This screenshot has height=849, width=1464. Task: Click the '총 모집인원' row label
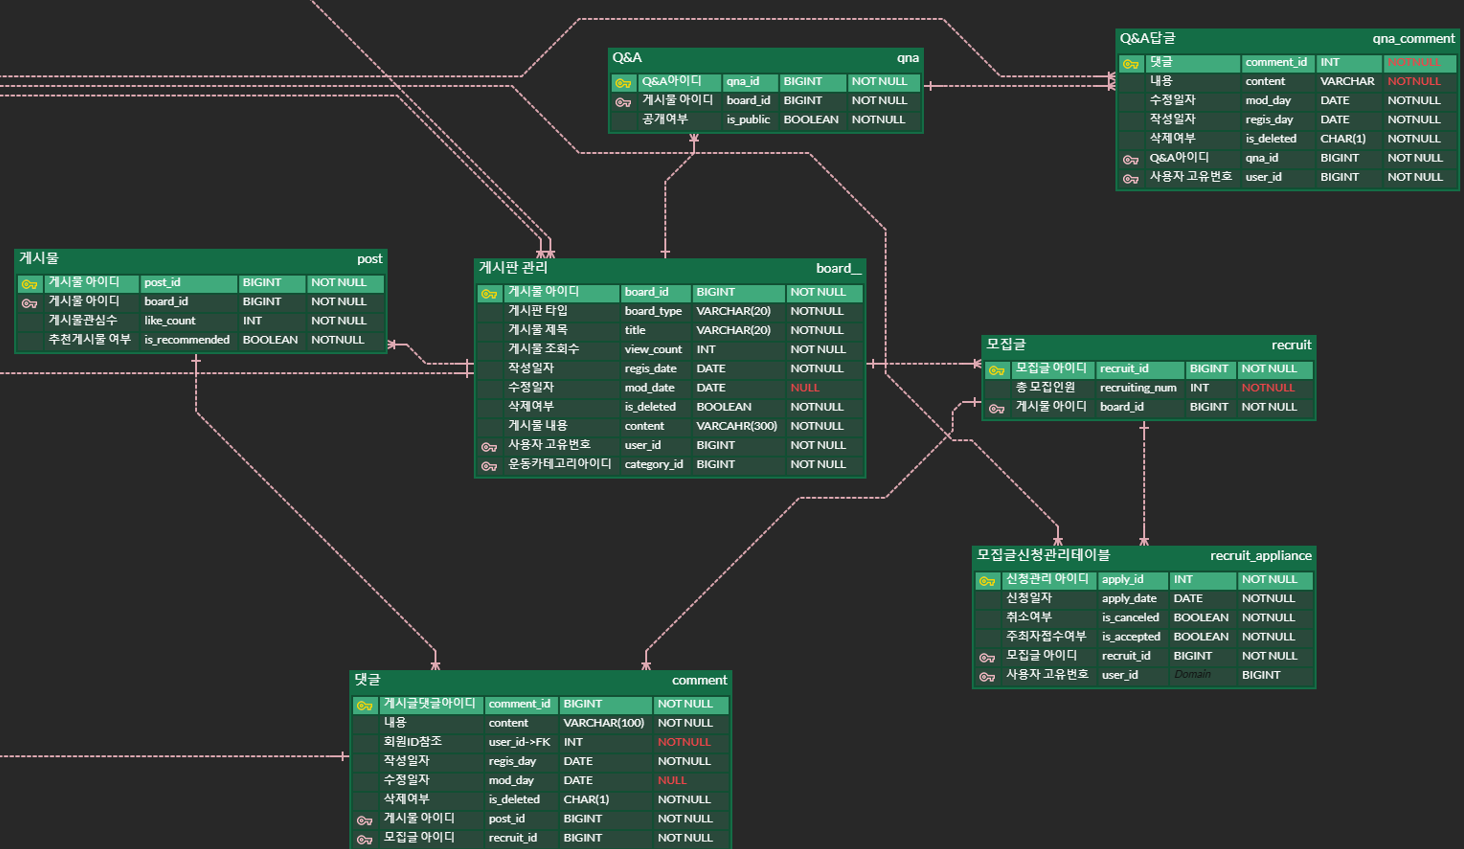[x=1046, y=387]
